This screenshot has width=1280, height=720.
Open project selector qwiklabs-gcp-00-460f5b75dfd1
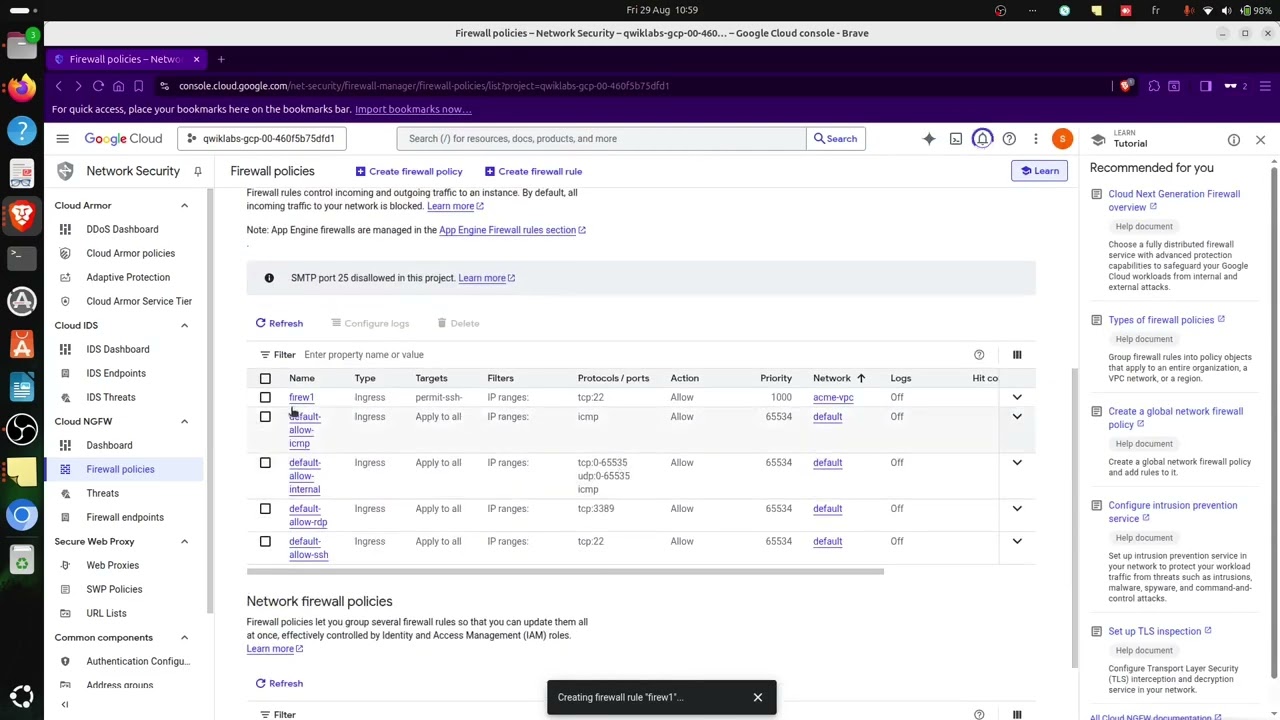point(262,139)
